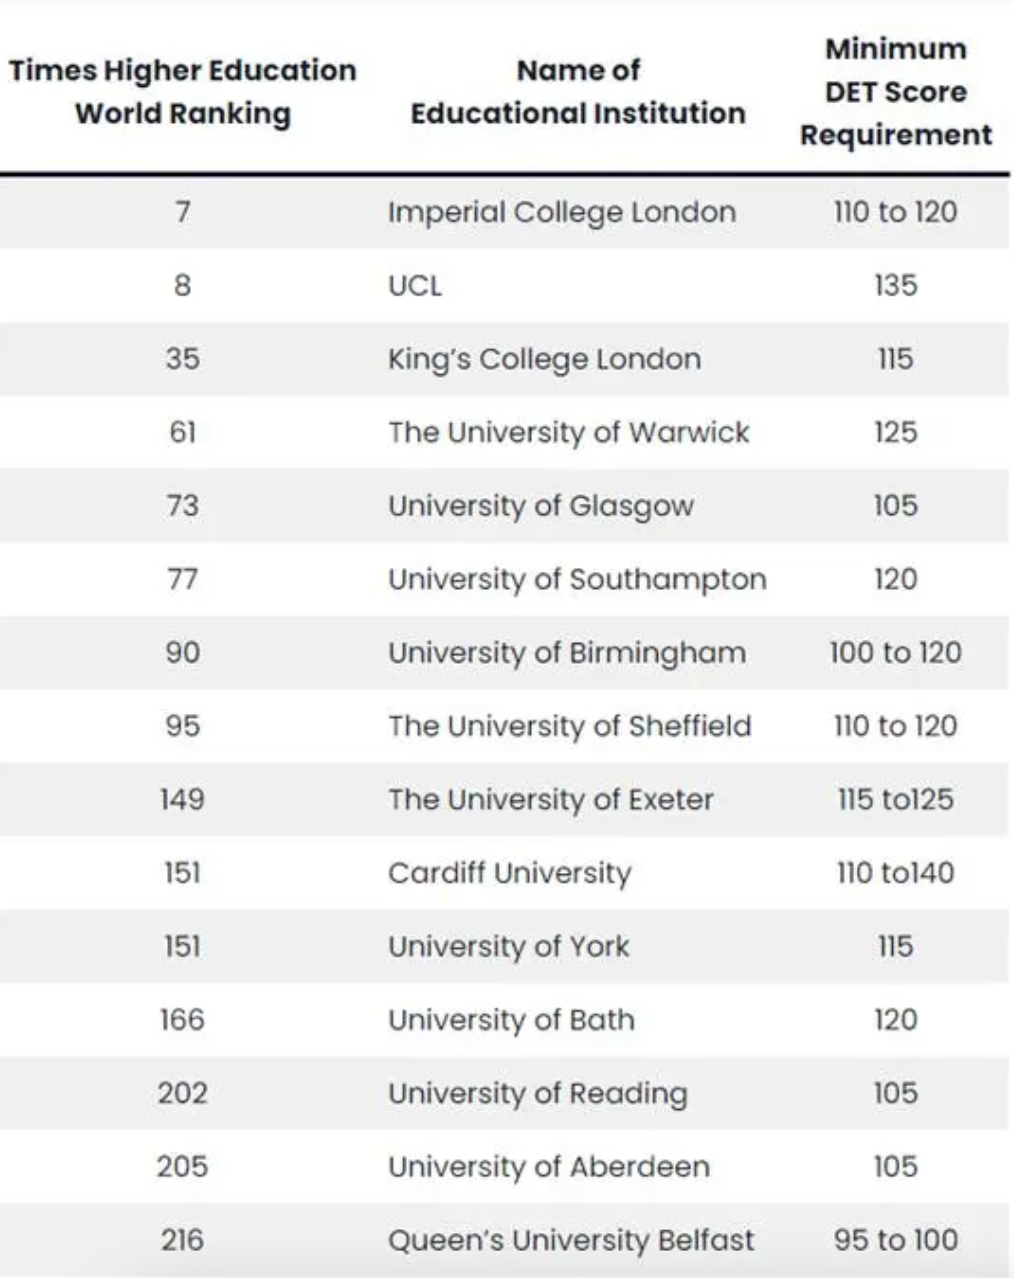Click the Minimum DET Score Requirement header
The width and height of the screenshot is (1014, 1278).
pos(895,92)
